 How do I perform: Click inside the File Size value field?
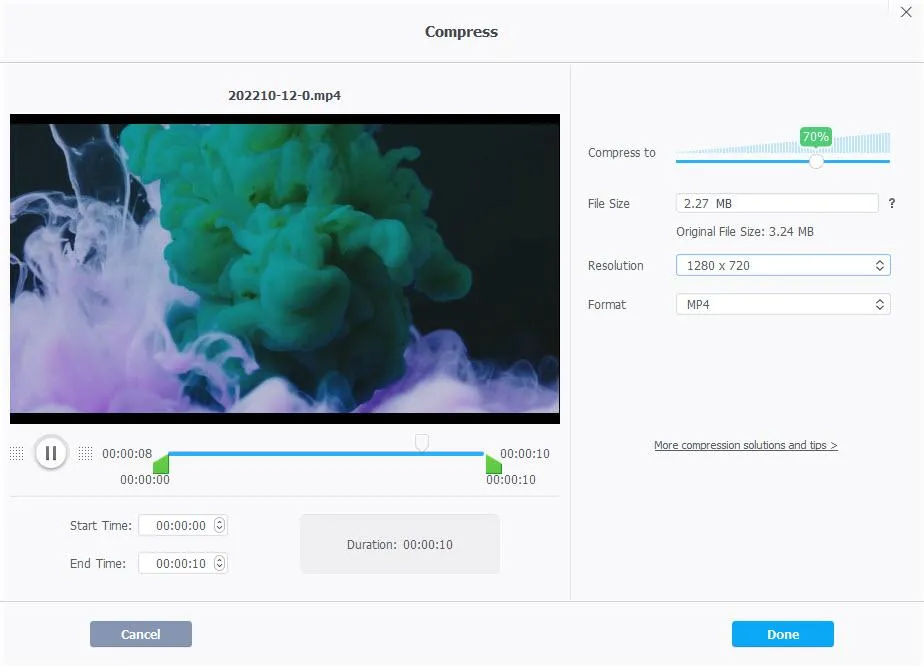(760, 203)
